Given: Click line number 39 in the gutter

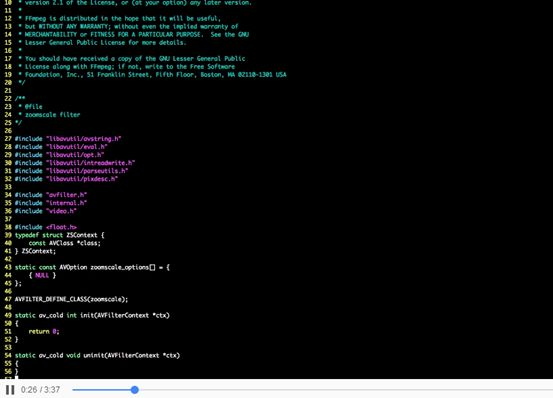Looking at the screenshot, I should [x=8, y=235].
